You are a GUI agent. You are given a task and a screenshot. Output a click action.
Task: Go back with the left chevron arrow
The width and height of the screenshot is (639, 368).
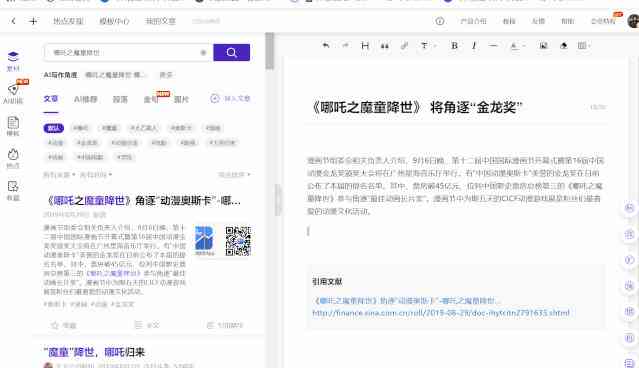pyautogui.click(x=13, y=21)
